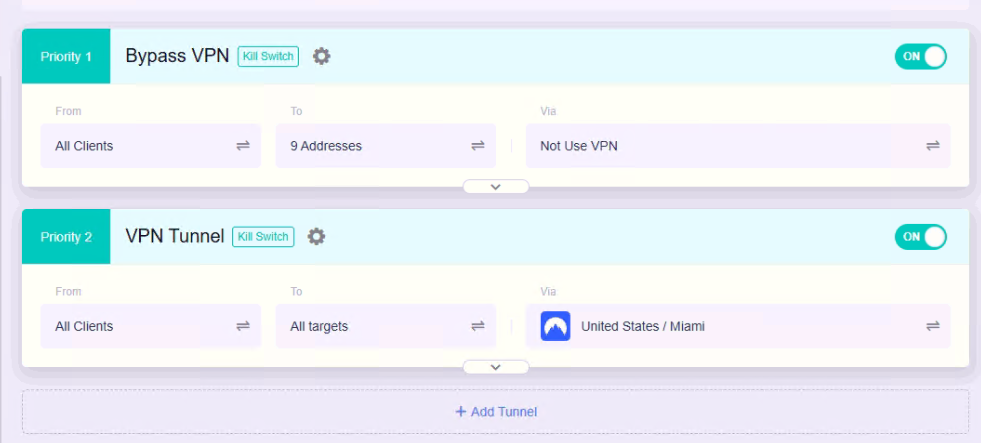Viewport: 981px width, 443px height.
Task: Toggle Kill Switch badge on Bypass VPN
Action: click(268, 56)
